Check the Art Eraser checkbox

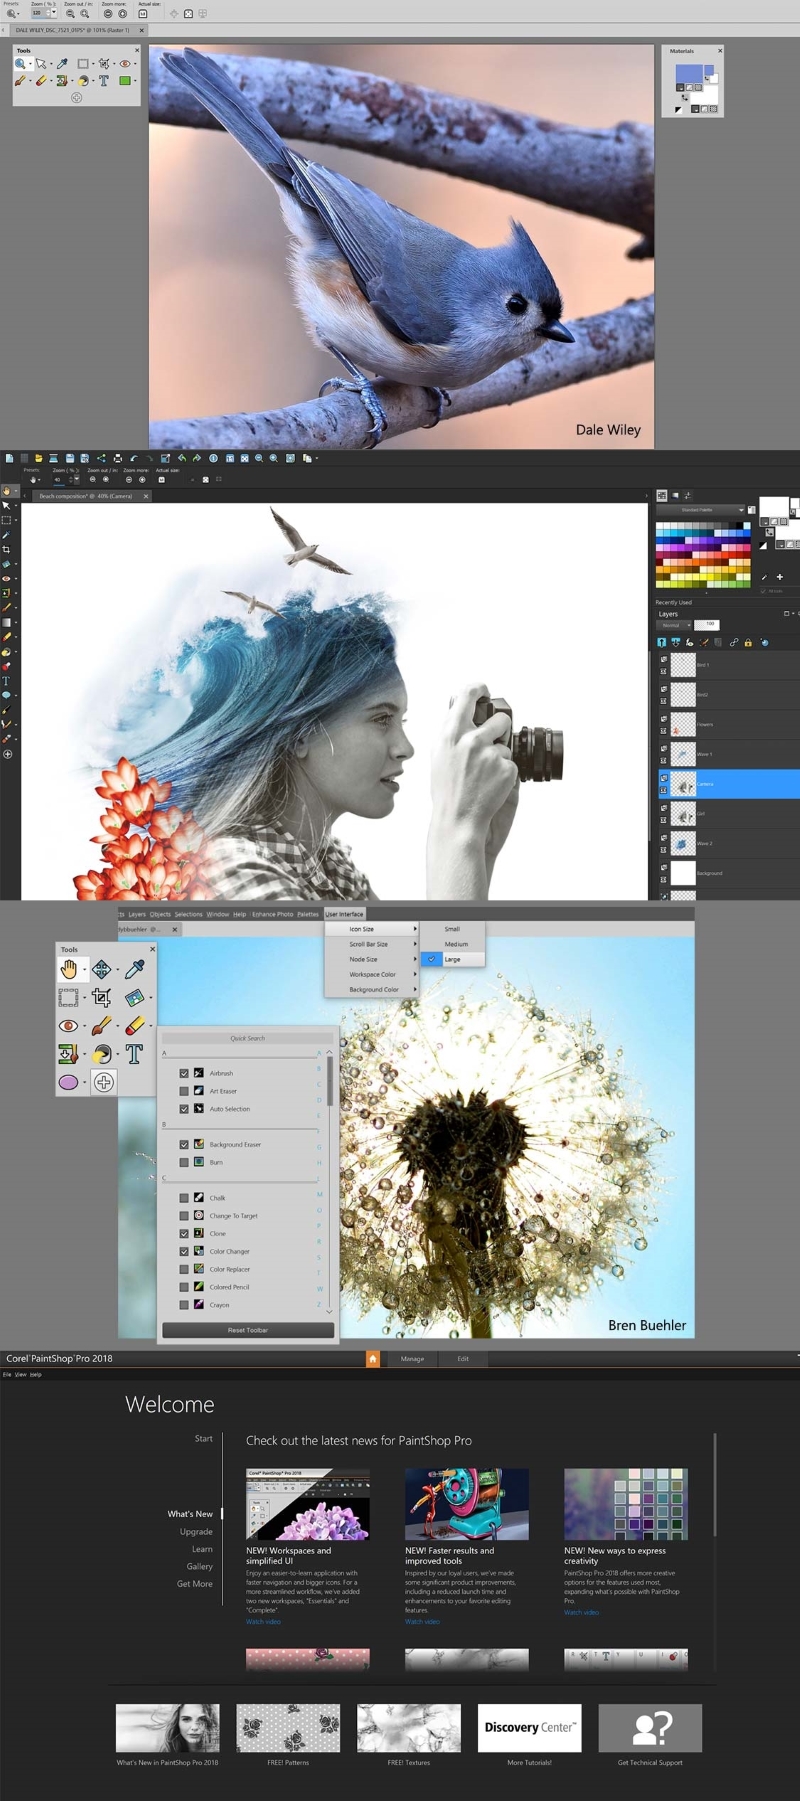(184, 1091)
